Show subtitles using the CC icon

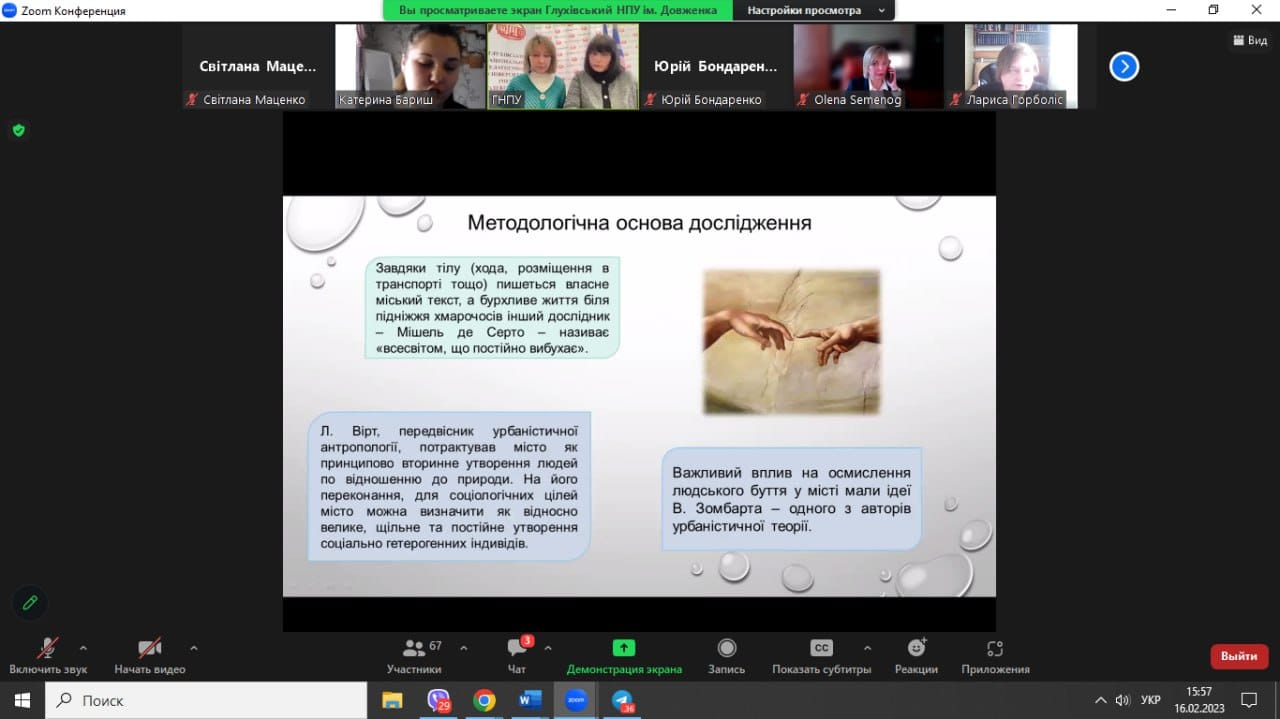821,648
